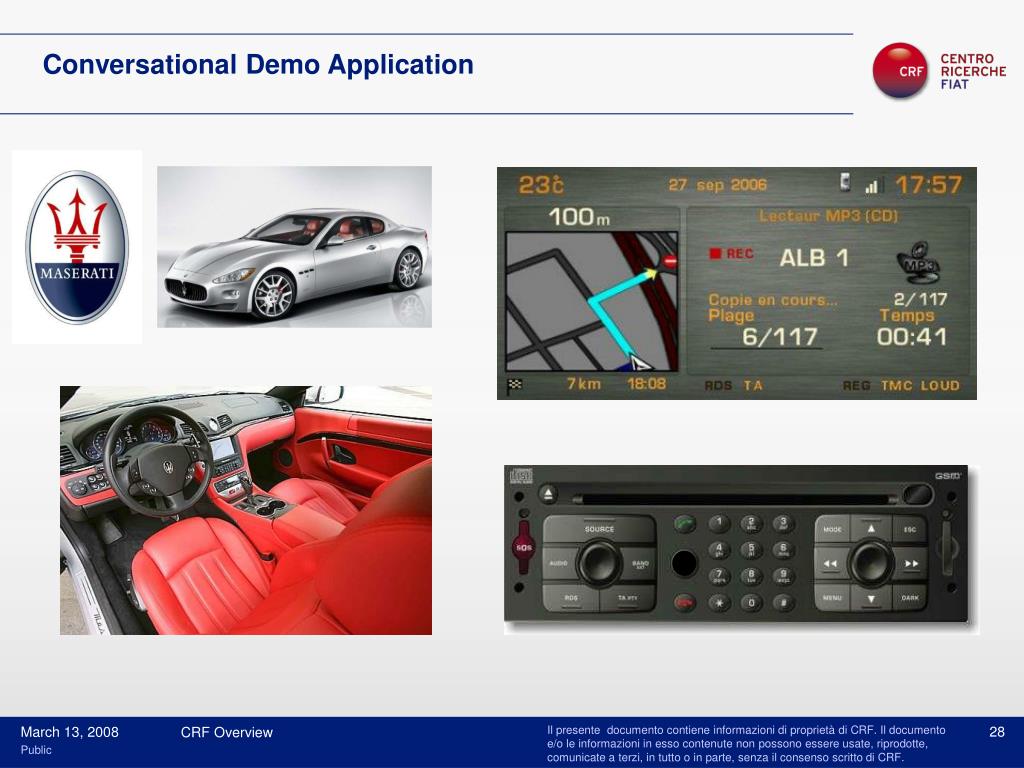Click the left rotary knob

click(x=598, y=563)
